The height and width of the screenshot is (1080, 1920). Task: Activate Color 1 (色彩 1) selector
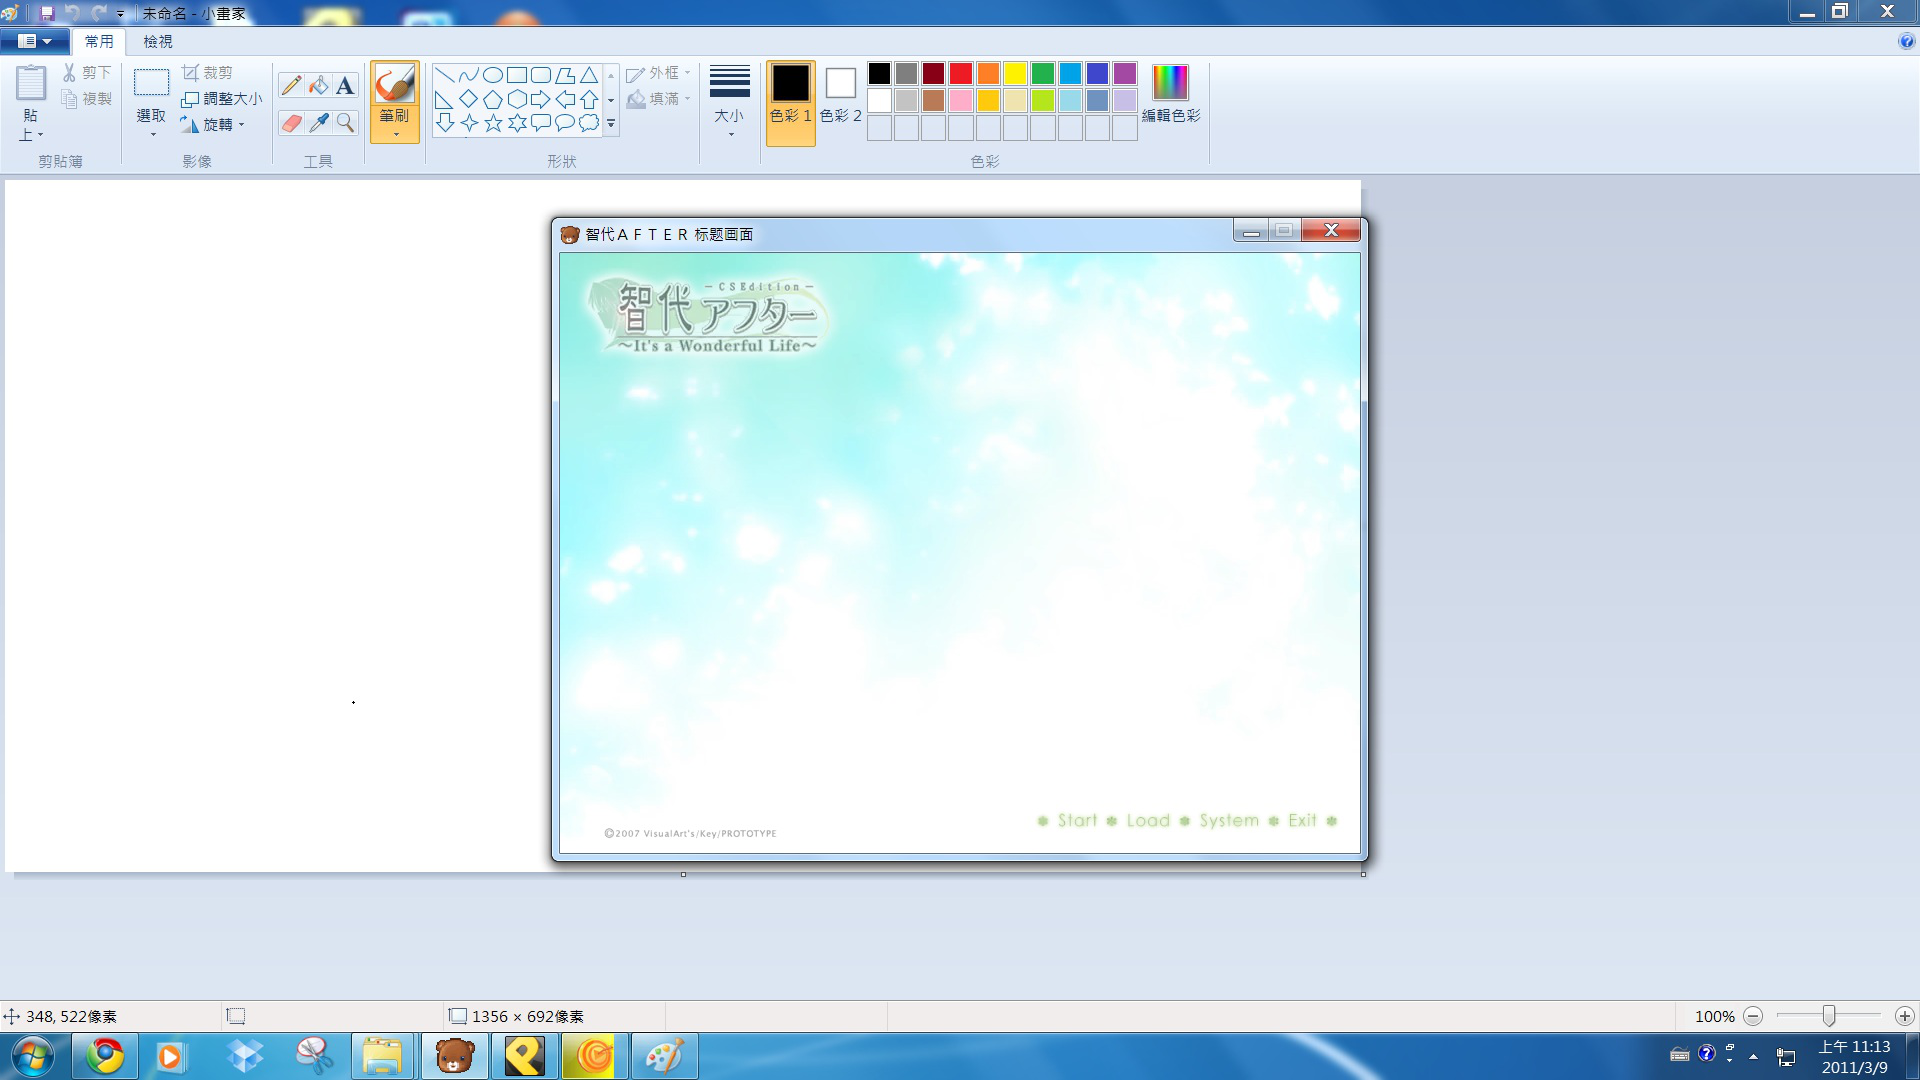(x=790, y=102)
